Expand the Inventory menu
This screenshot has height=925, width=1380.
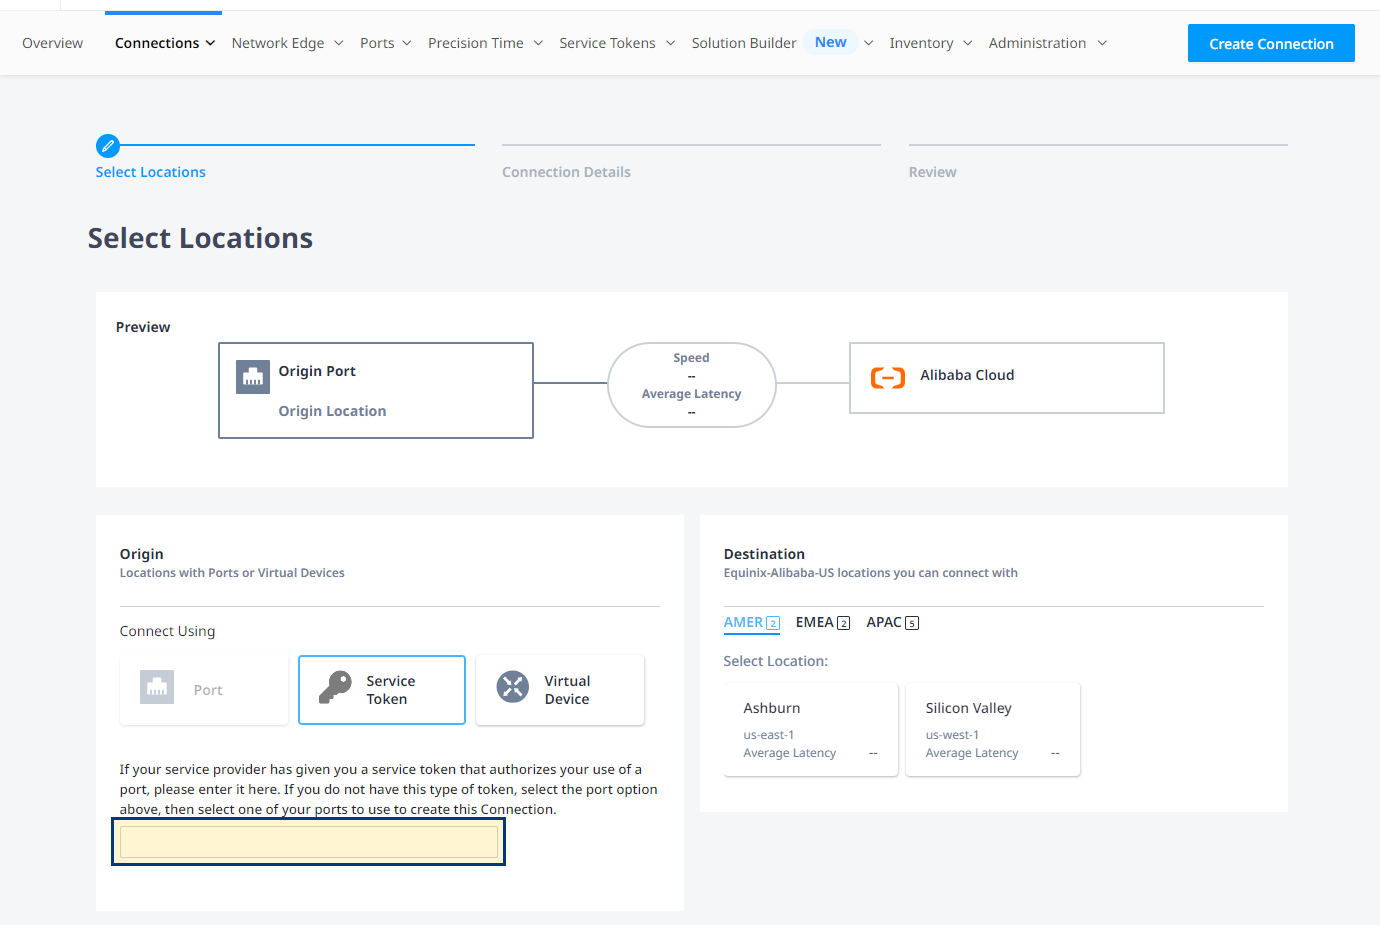[931, 43]
